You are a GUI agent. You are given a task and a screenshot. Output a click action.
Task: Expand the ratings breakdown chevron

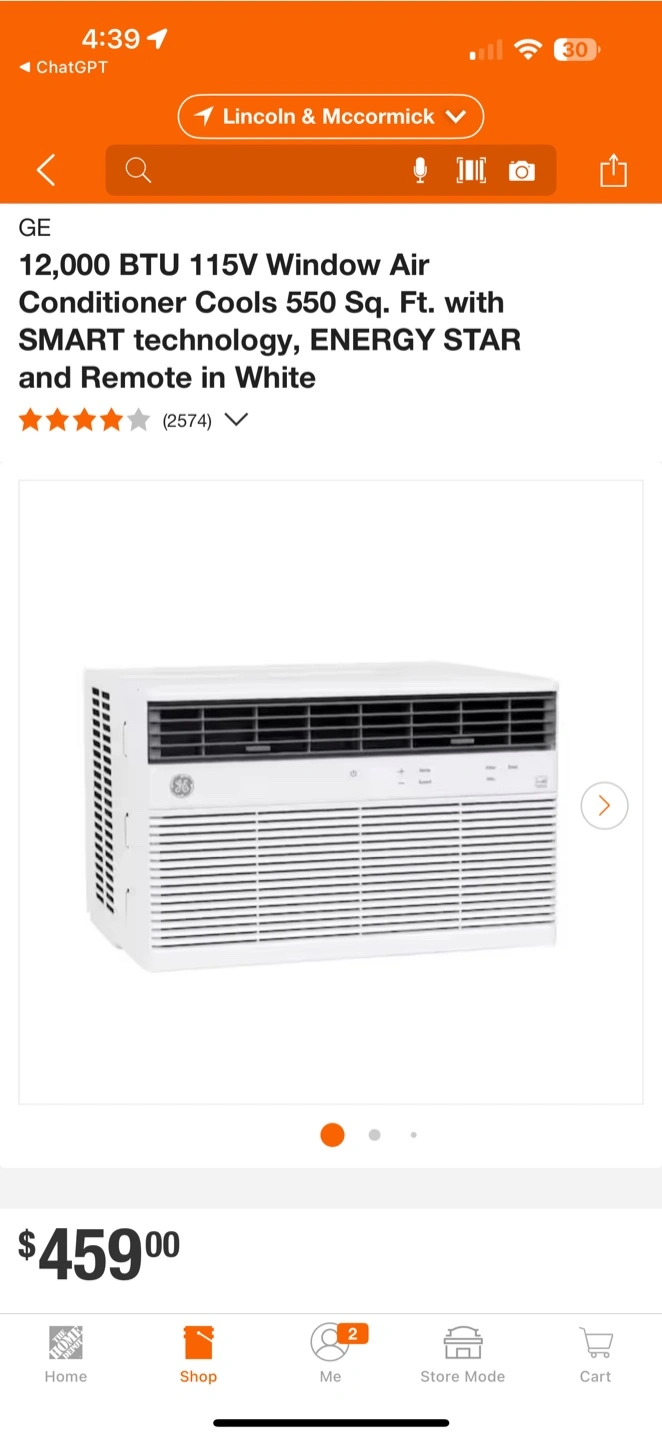pos(236,420)
